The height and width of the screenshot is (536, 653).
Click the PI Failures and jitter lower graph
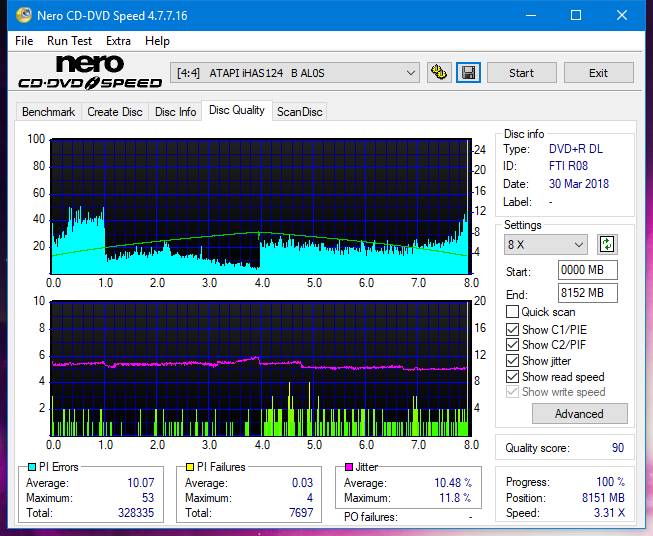tap(260, 368)
